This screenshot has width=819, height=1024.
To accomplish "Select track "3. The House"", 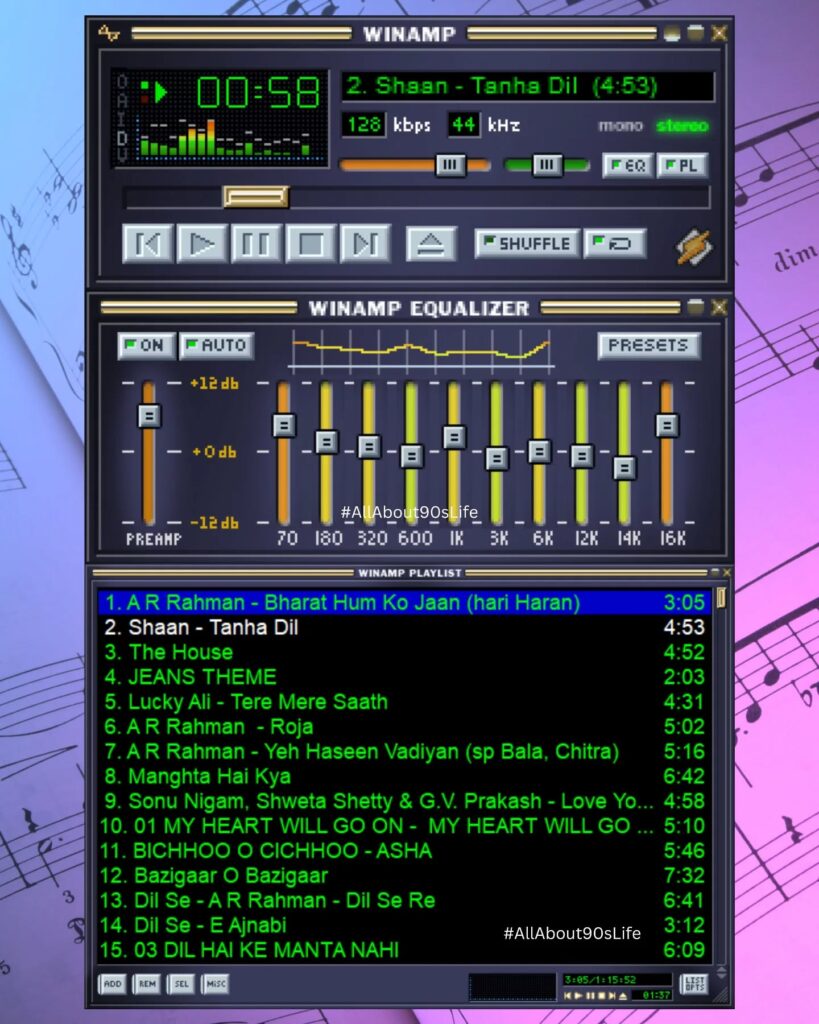I will (404, 652).
